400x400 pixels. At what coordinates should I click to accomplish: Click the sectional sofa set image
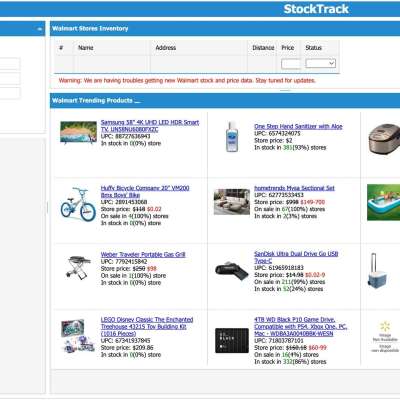click(232, 202)
